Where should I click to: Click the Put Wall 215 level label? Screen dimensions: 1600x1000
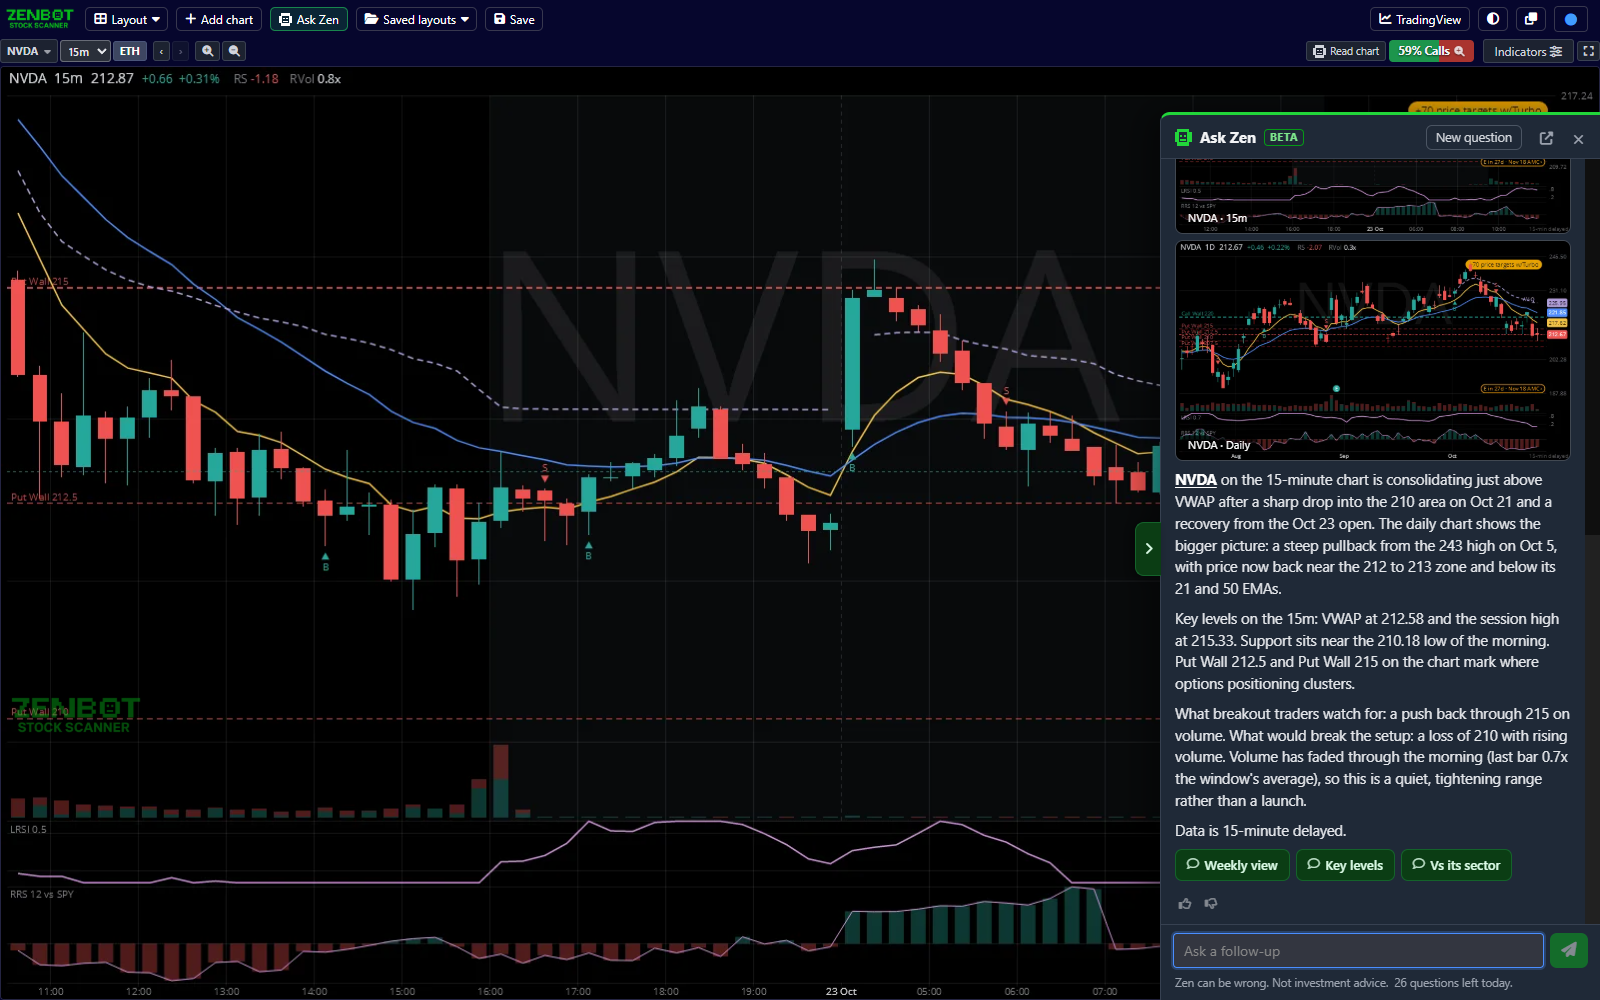click(x=40, y=282)
